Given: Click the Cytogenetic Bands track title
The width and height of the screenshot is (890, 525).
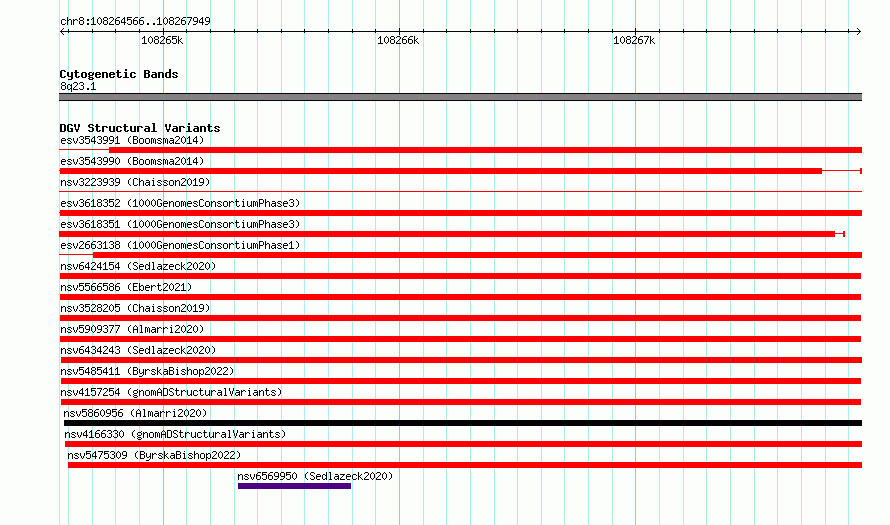Looking at the screenshot, I should click(119, 74).
